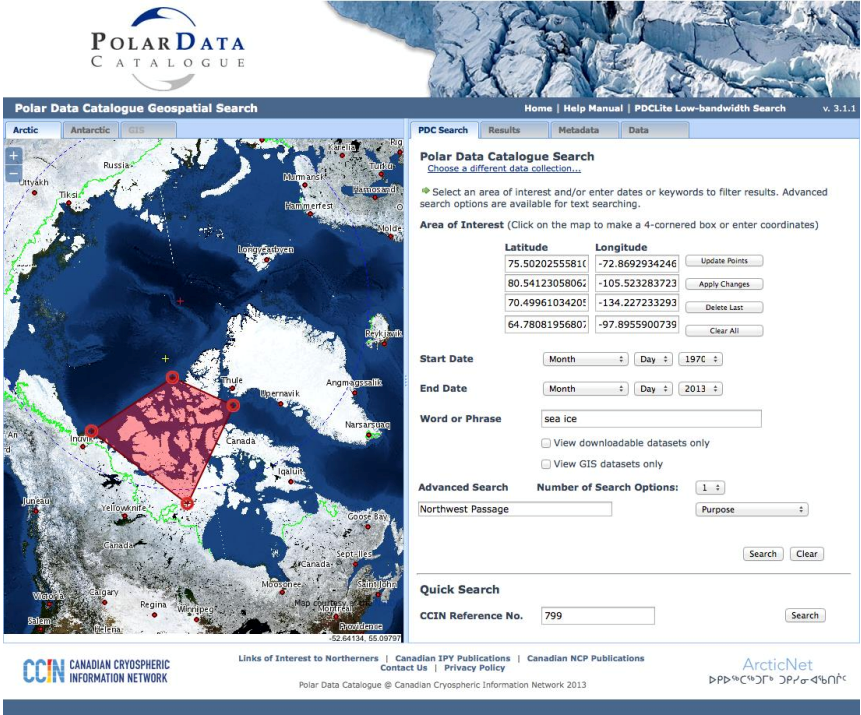The image size is (861, 715).
Task: Enable View downloadable datasets only
Action: (546, 443)
